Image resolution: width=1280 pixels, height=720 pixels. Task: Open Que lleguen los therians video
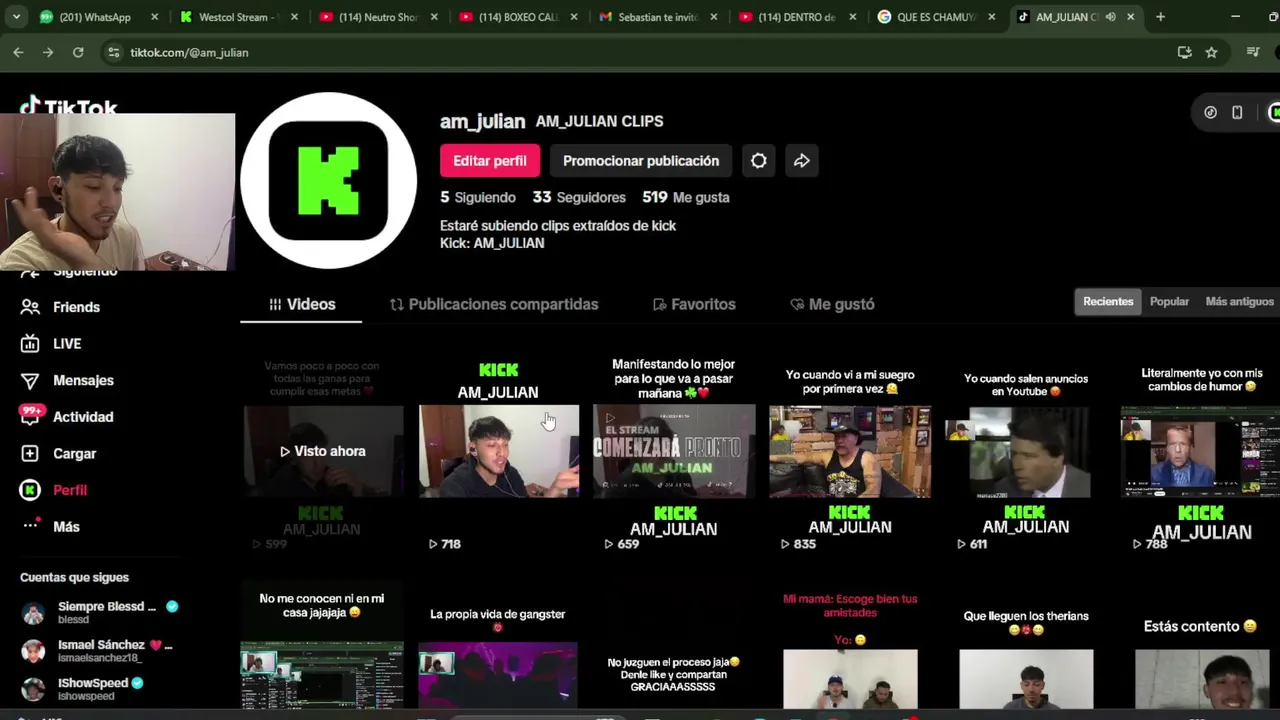[x=1025, y=646]
